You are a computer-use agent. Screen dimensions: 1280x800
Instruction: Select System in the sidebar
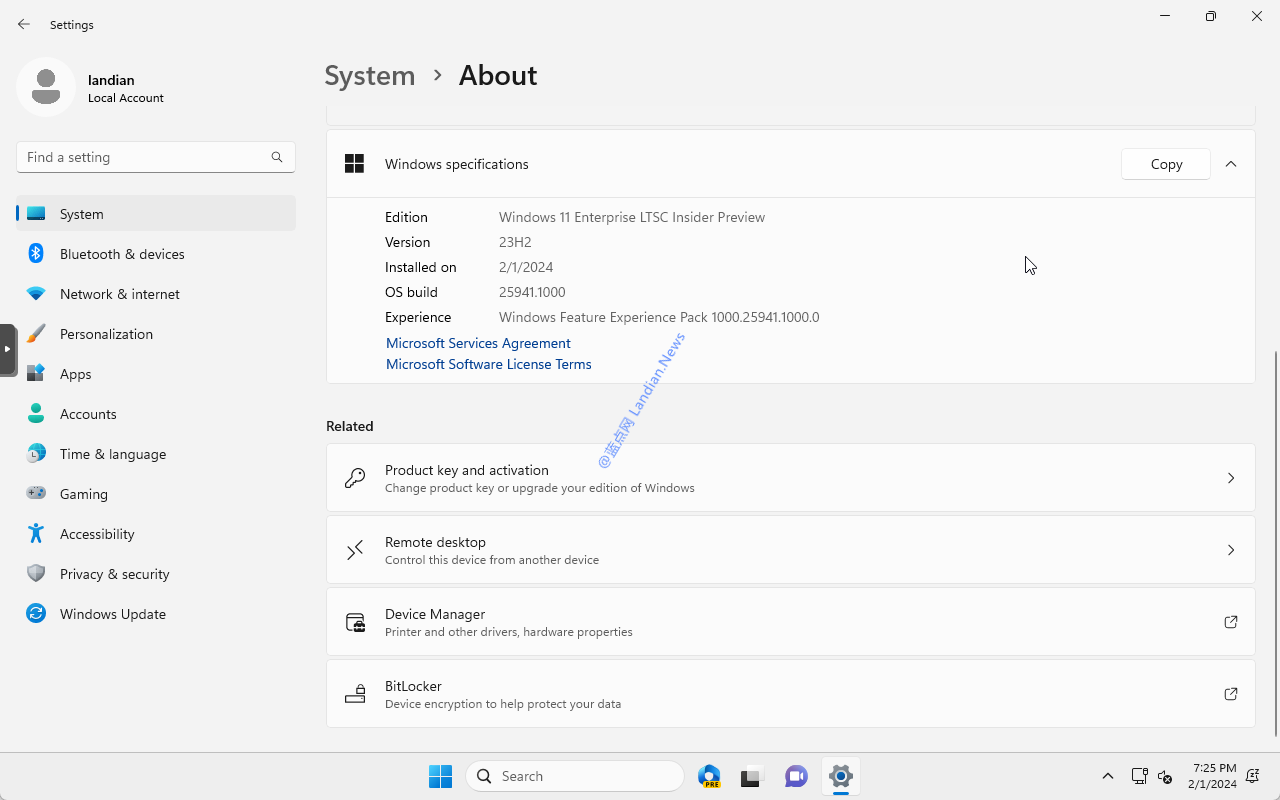coord(156,214)
